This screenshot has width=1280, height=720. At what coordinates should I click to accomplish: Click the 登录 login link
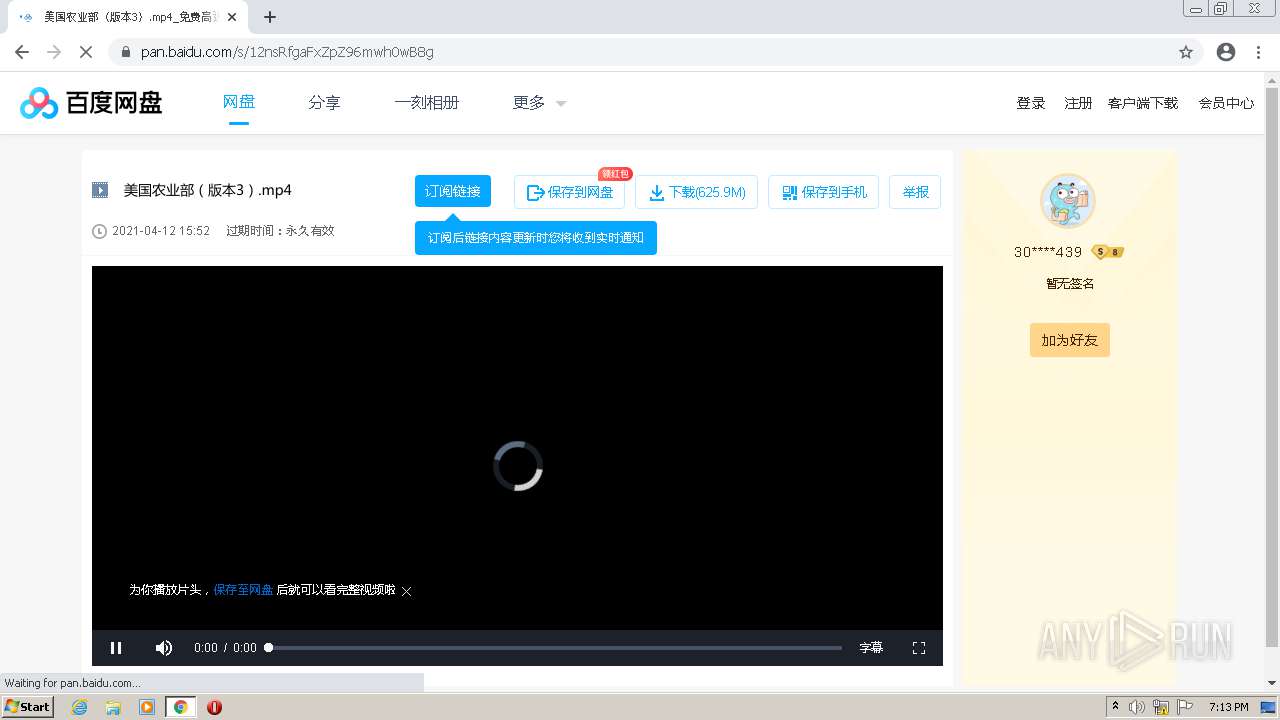coord(1031,103)
